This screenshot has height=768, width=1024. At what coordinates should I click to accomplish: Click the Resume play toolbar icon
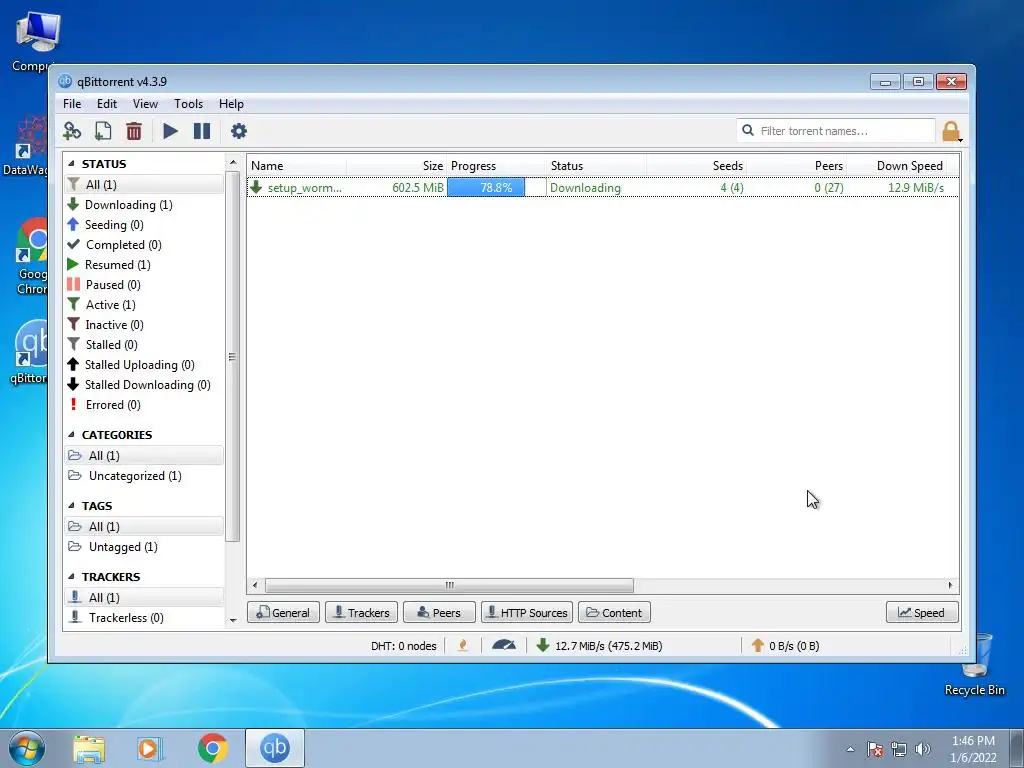170,131
